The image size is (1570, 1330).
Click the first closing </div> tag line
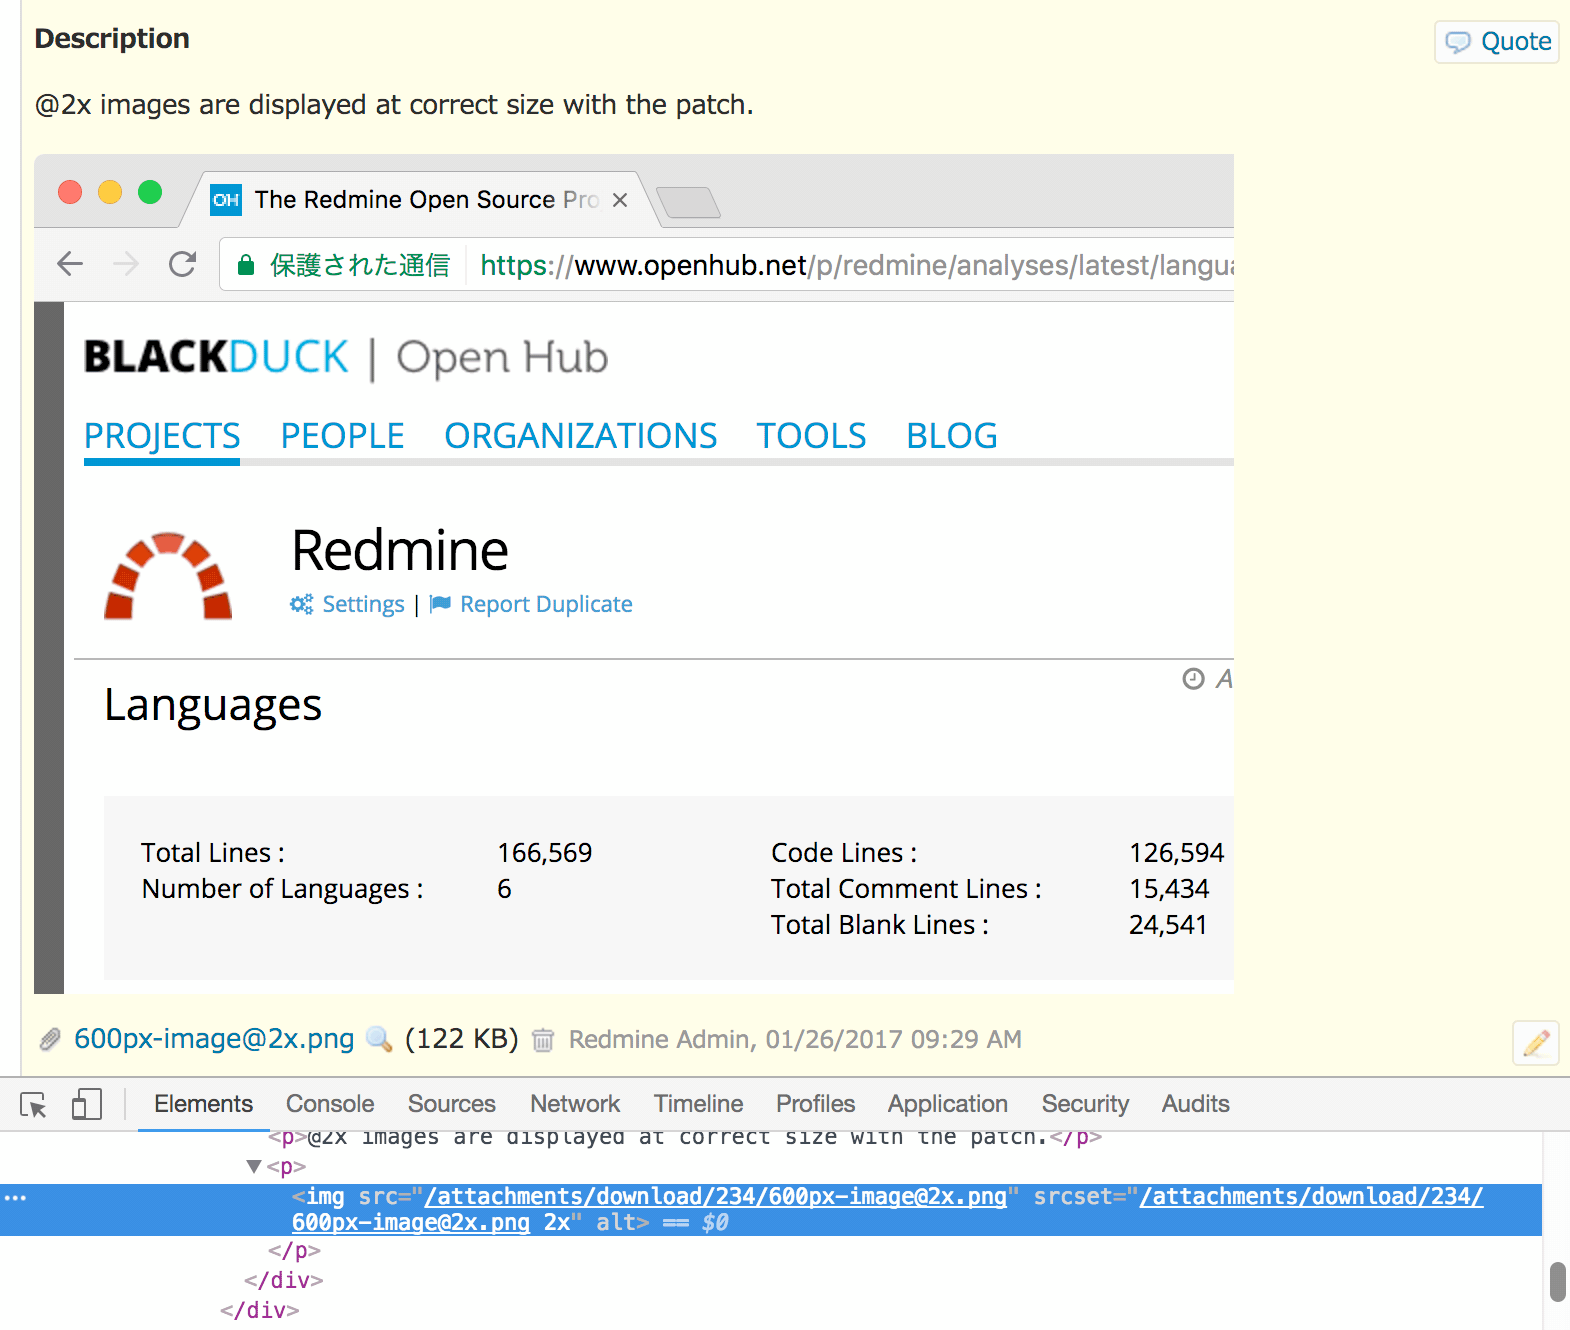tap(283, 1281)
